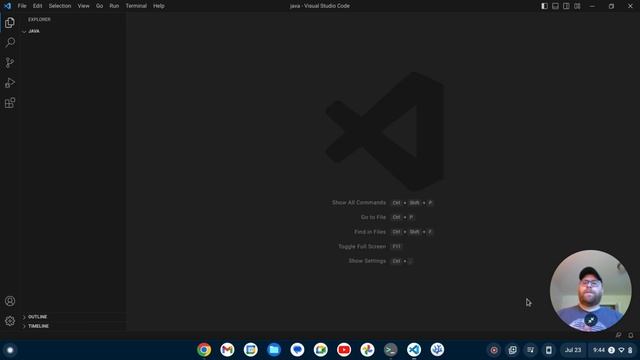This screenshot has height=360, width=640.
Task: Click the webcam preview bubble
Action: pos(590,291)
